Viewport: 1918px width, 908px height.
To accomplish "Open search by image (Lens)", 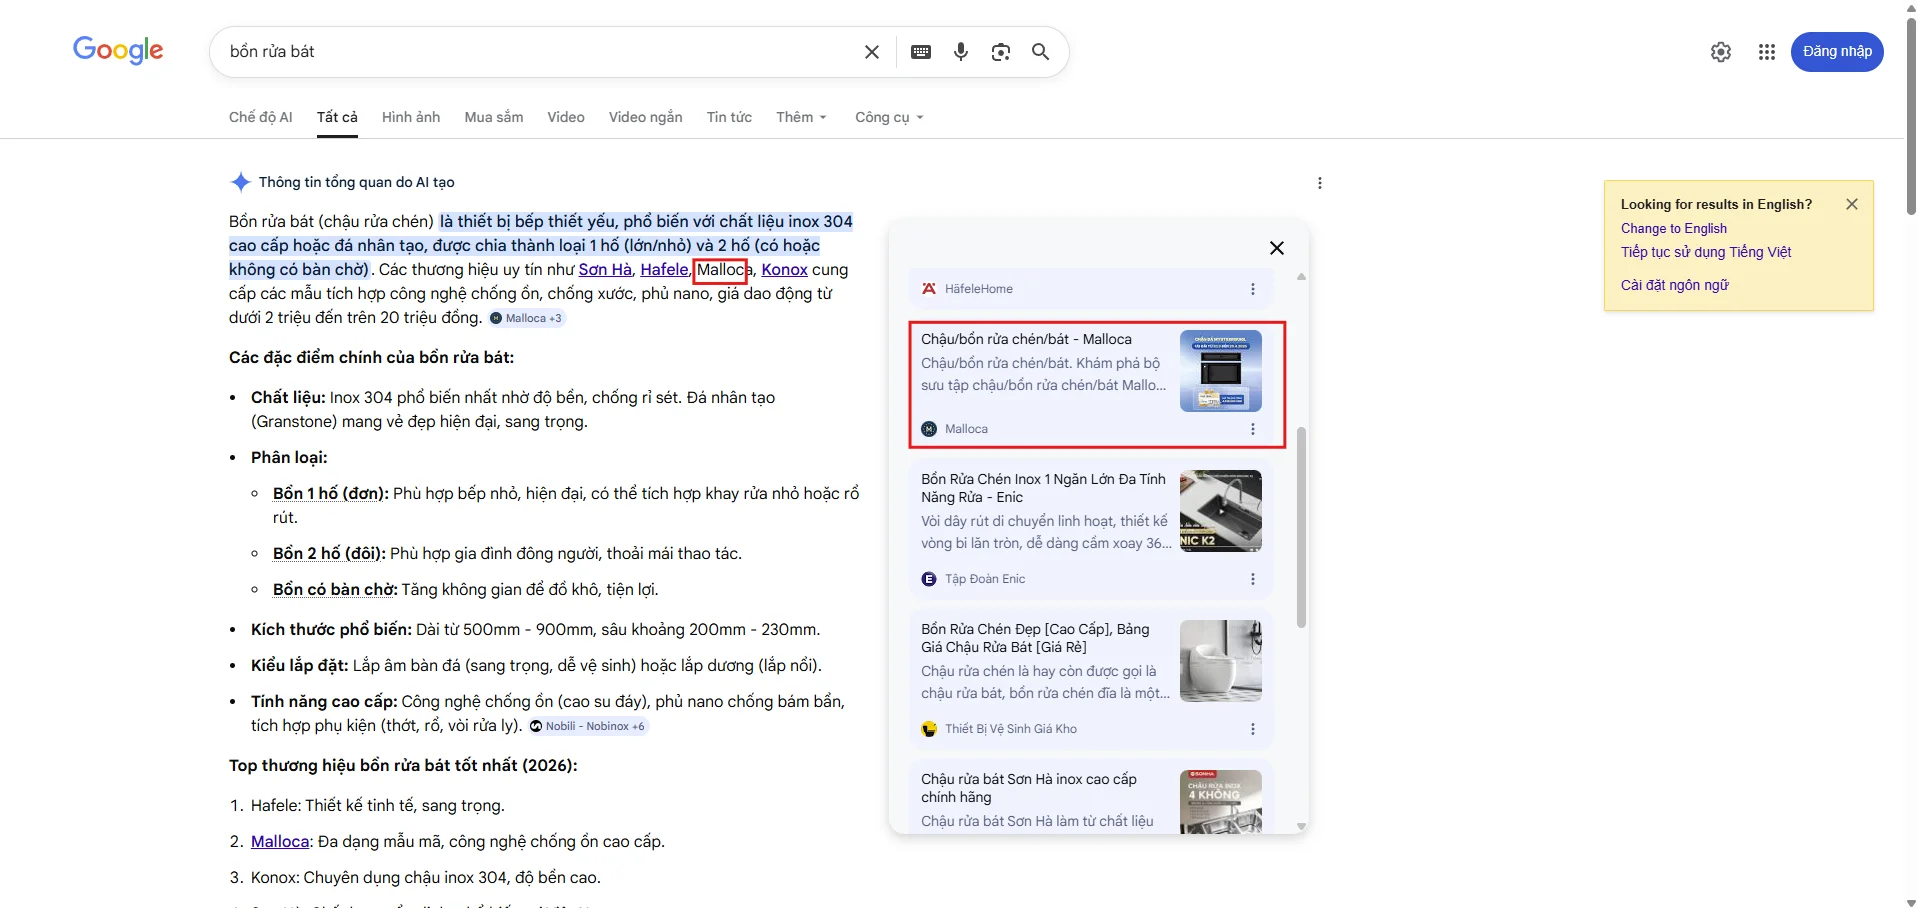I will (x=1001, y=52).
